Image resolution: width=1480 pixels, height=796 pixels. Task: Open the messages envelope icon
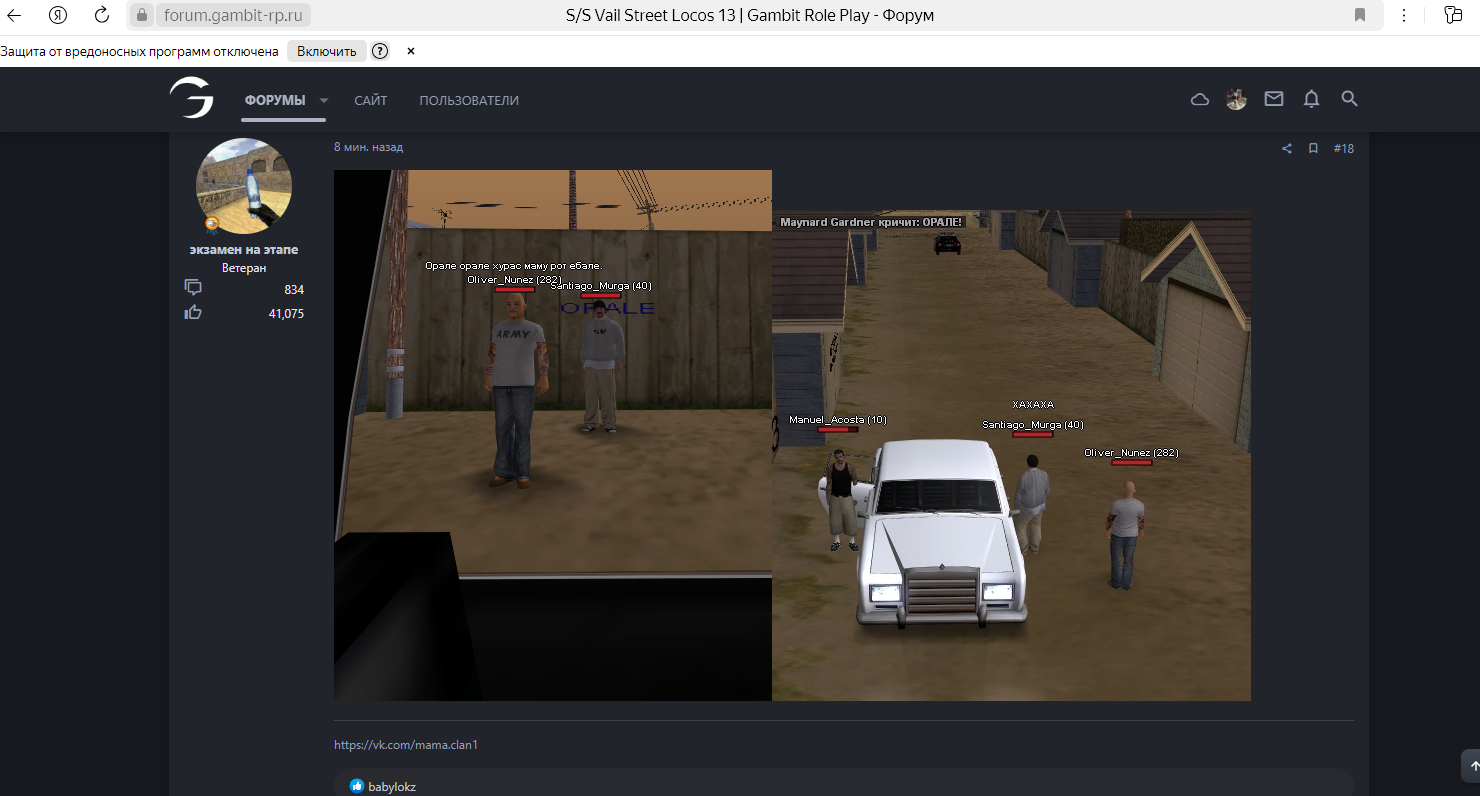[1273, 99]
